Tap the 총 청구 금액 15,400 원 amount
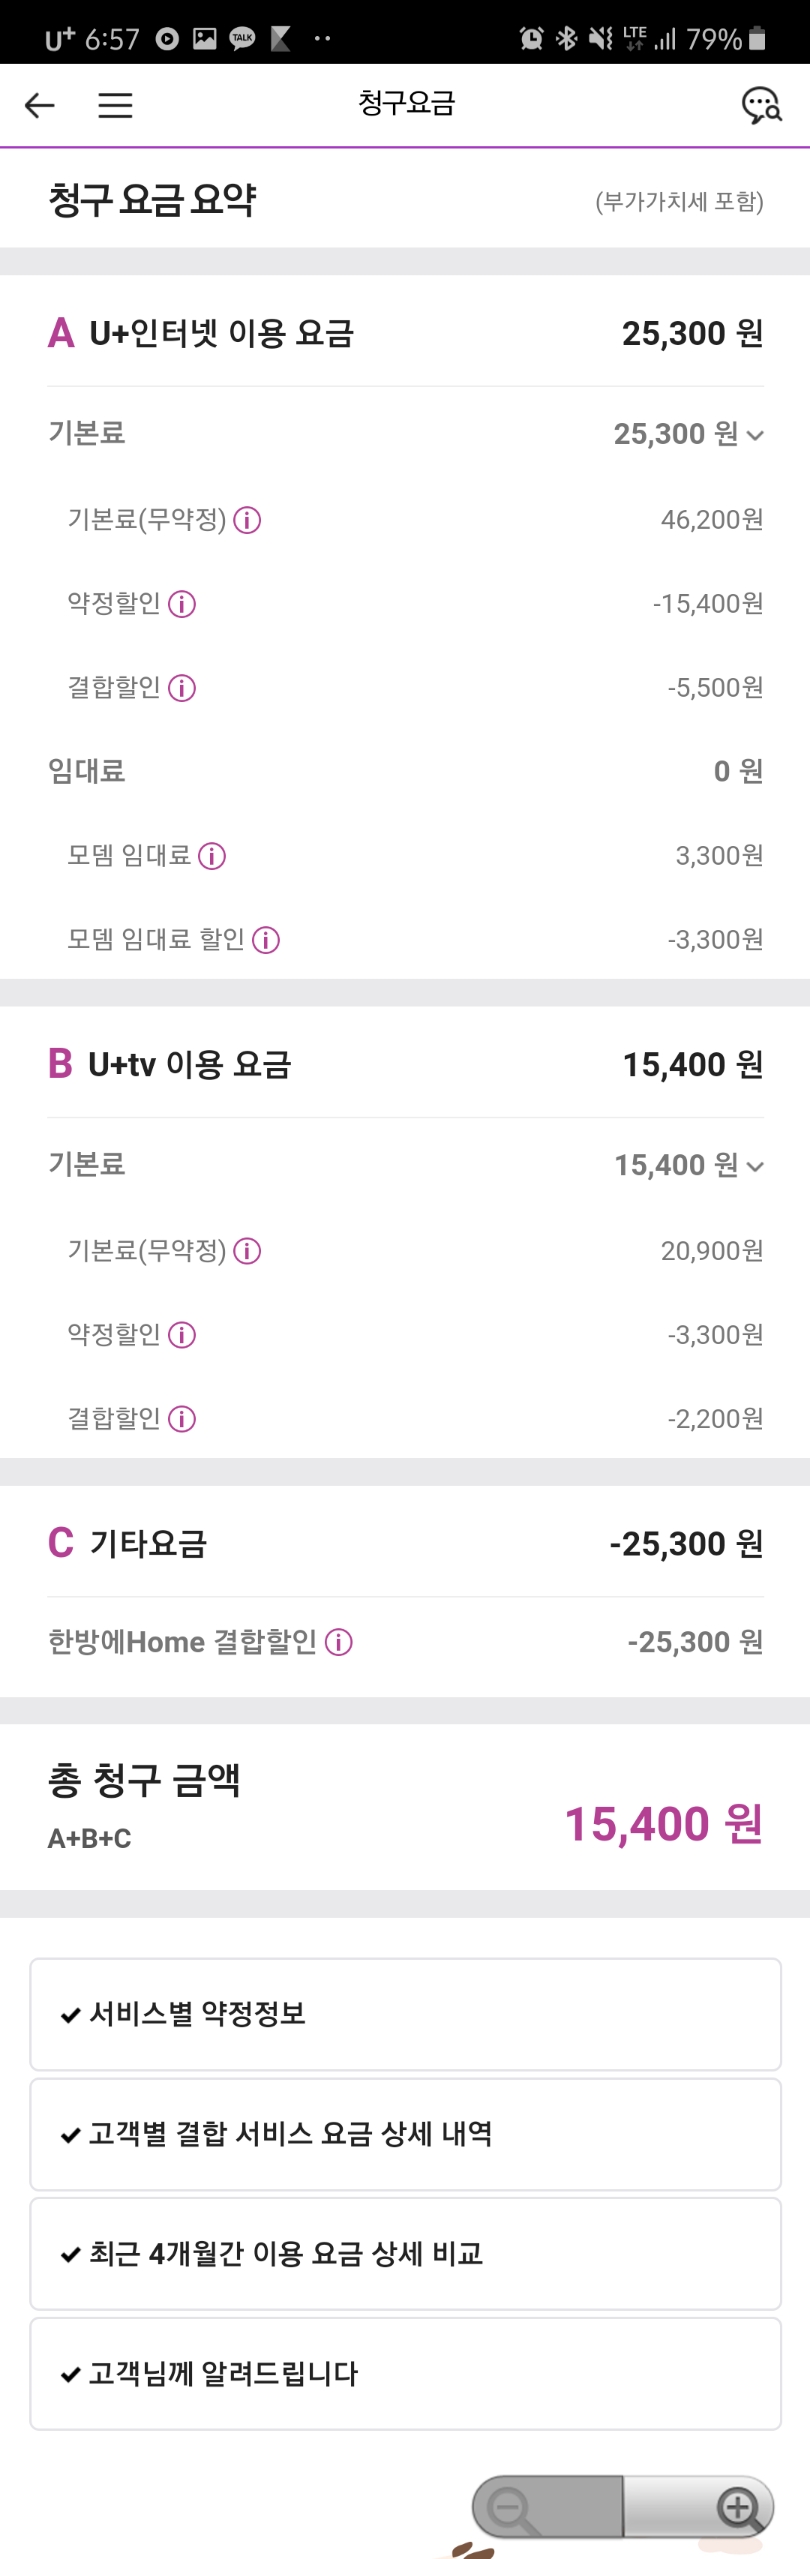The height and width of the screenshot is (2559, 810). [x=663, y=1824]
